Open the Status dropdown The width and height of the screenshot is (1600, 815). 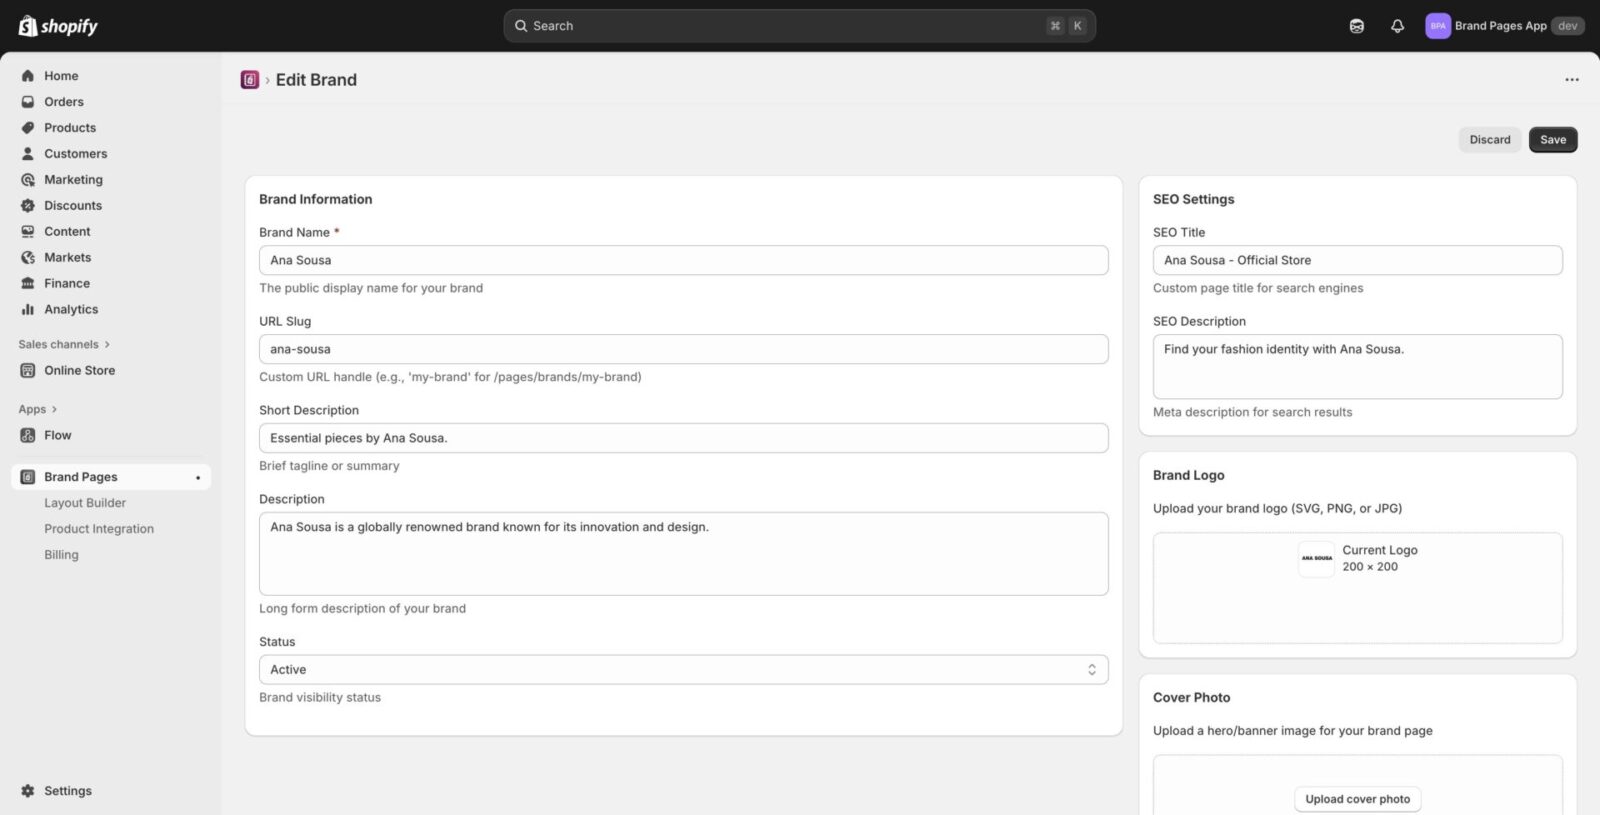pyautogui.click(x=683, y=670)
